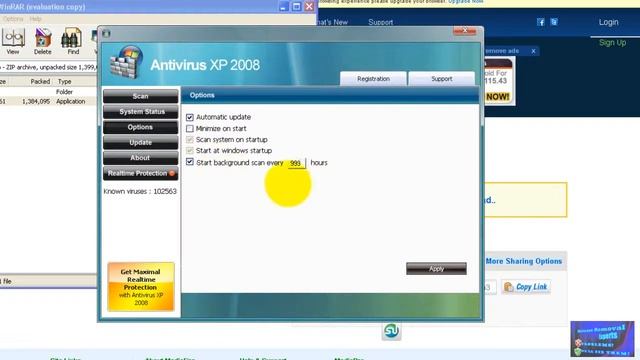
Task: Open the Registration tab
Action: click(x=373, y=79)
